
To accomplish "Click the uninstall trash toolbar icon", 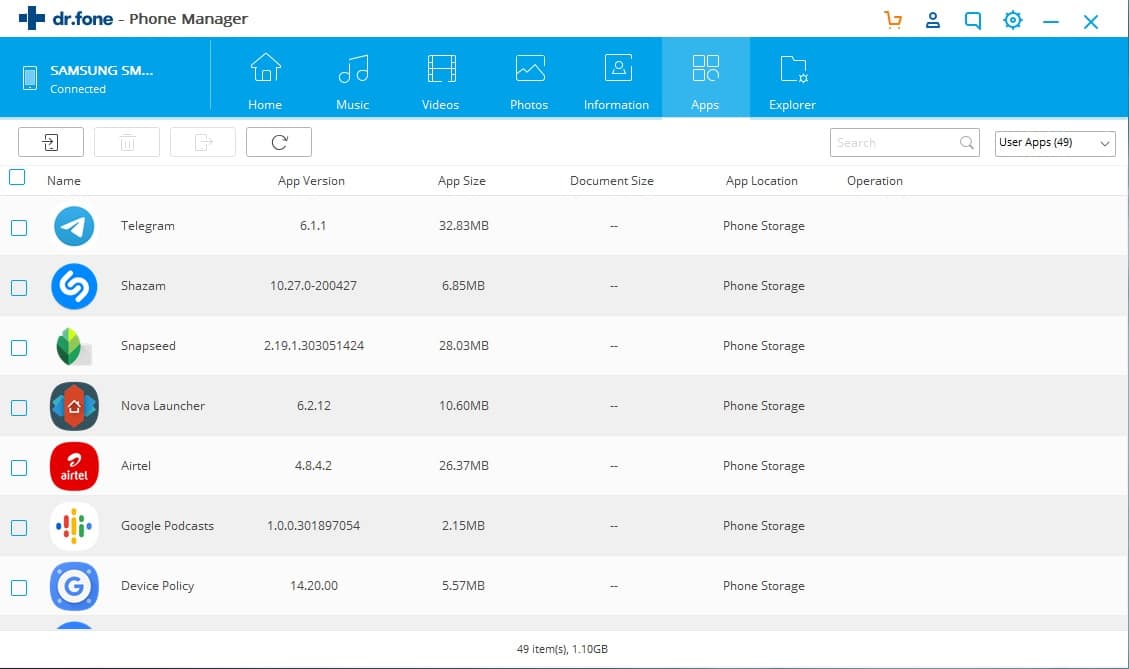I will 127,142.
